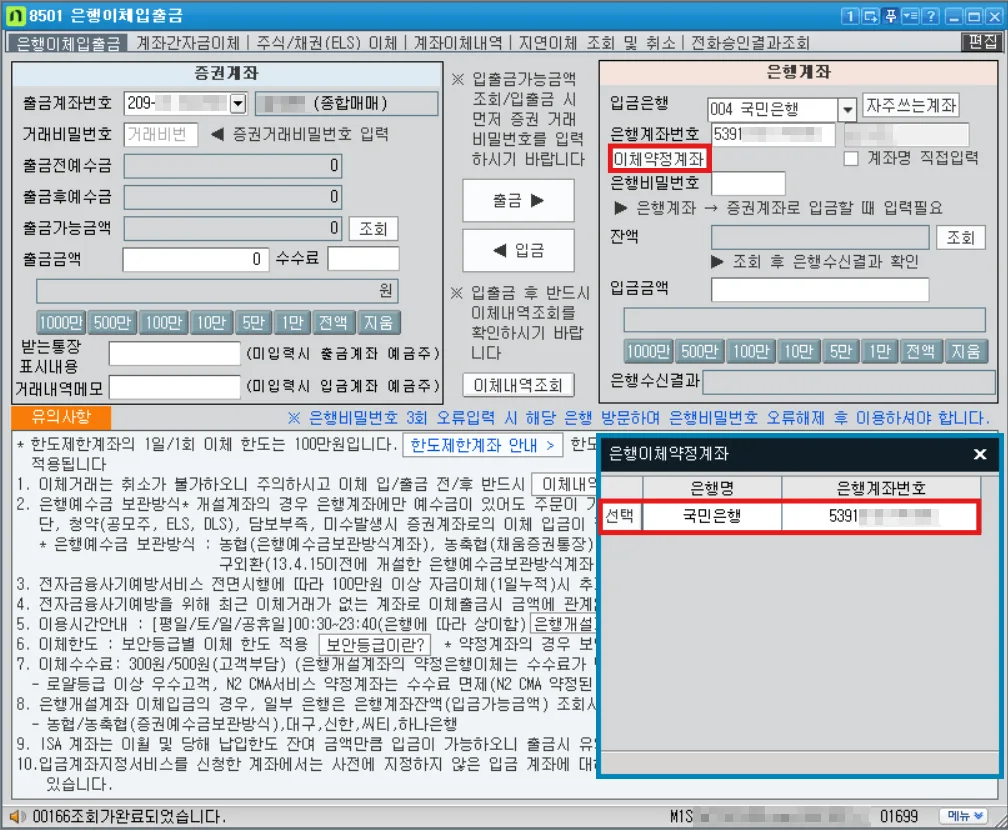
Task: Check the 계좌명 직접입력 checkbox
Action: (850, 158)
